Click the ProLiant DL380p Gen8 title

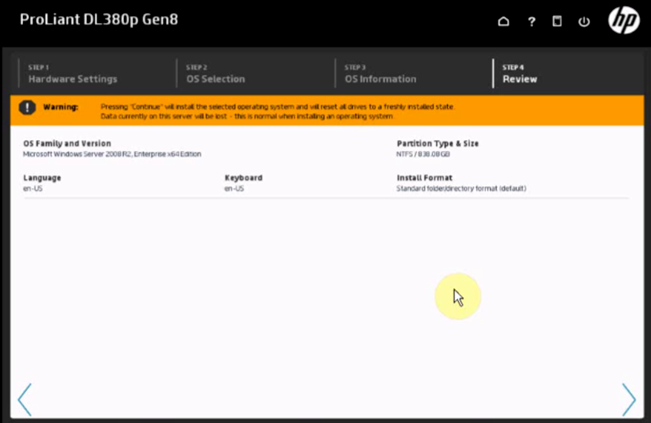[99, 20]
